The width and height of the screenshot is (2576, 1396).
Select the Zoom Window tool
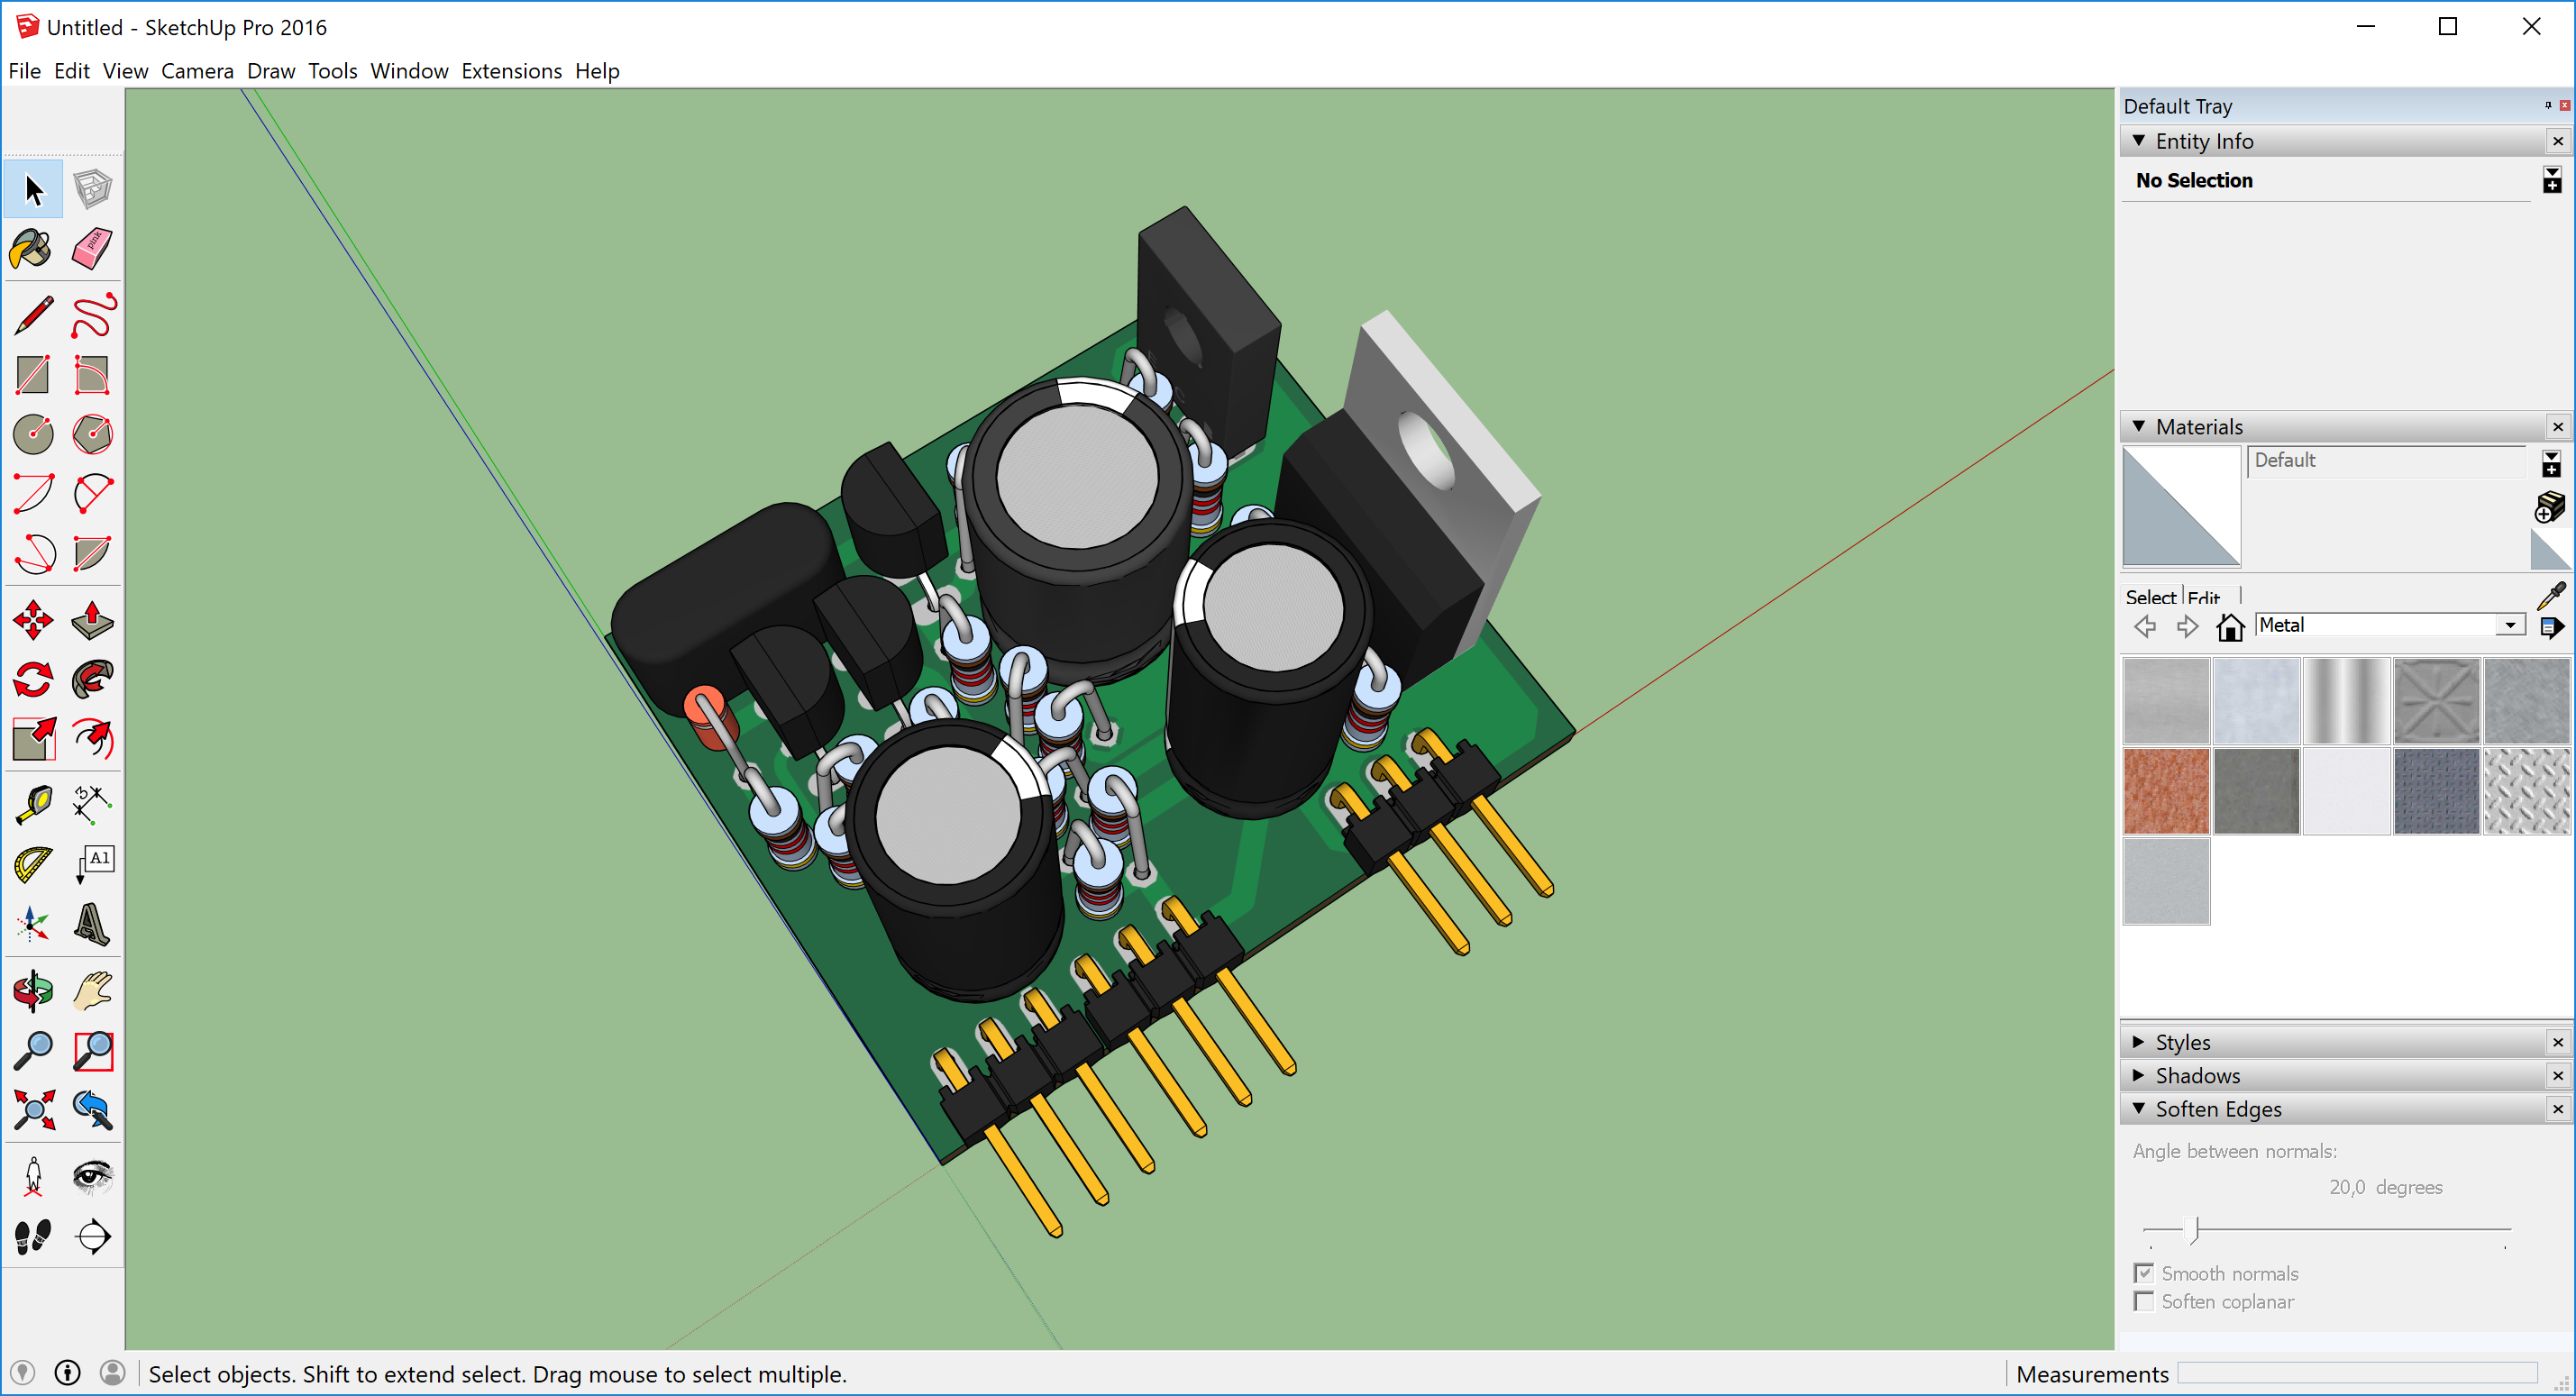click(x=92, y=1051)
